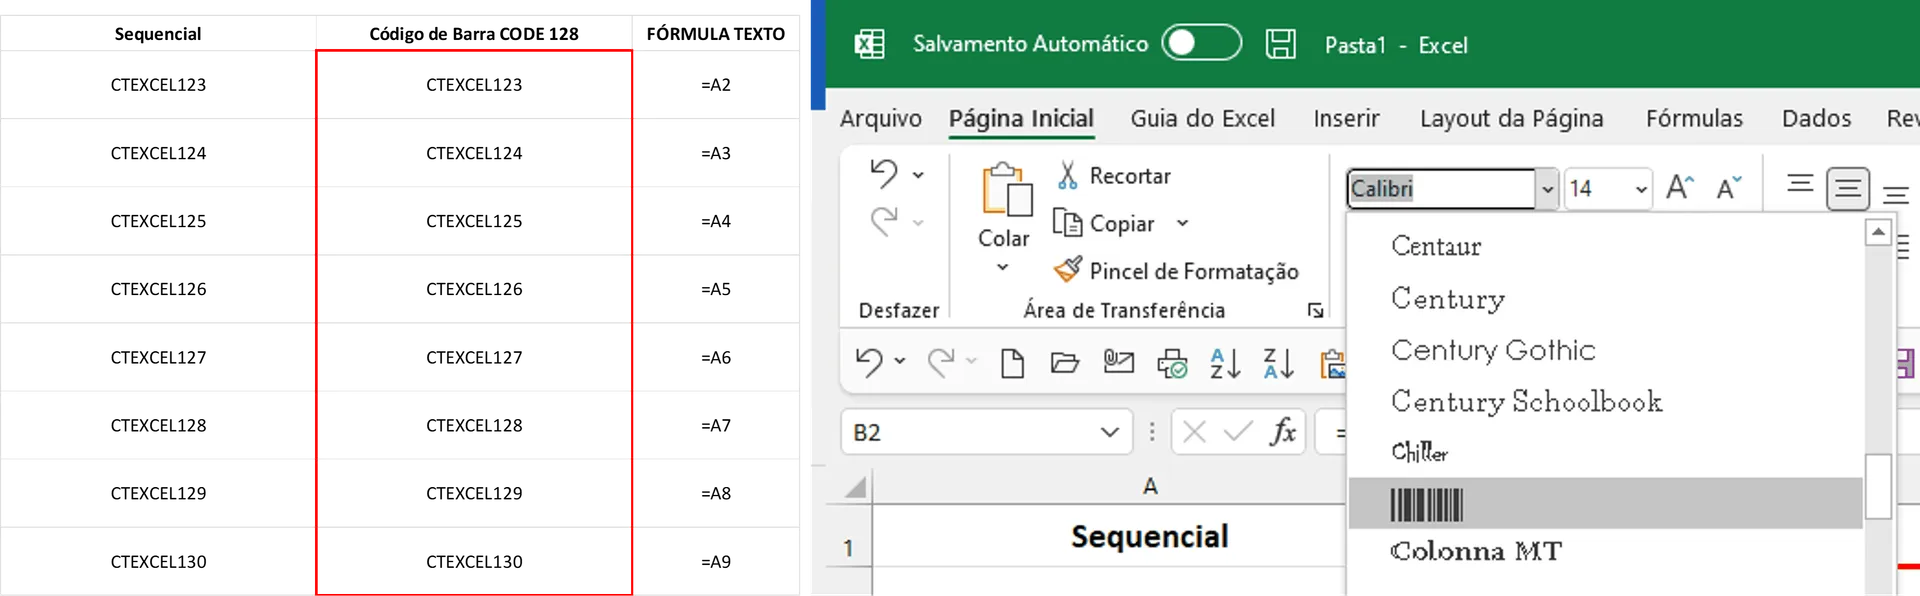Click the Save disk icon in title bar
This screenshot has width=1920, height=596.
[x=1280, y=44]
